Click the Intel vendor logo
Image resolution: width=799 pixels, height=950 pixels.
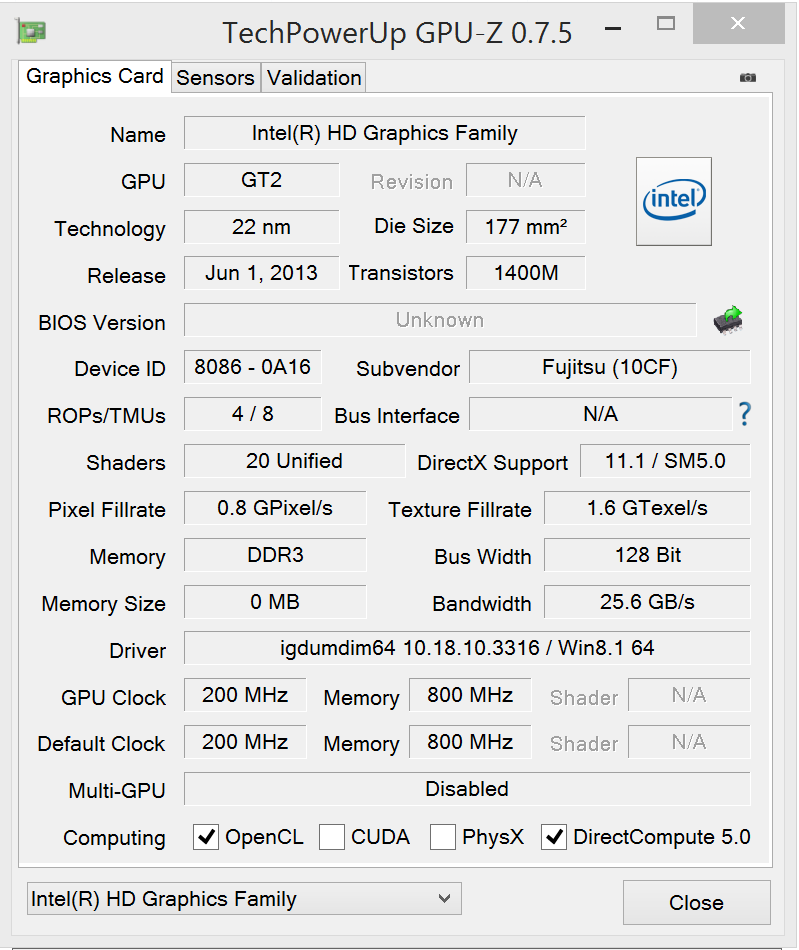(674, 201)
